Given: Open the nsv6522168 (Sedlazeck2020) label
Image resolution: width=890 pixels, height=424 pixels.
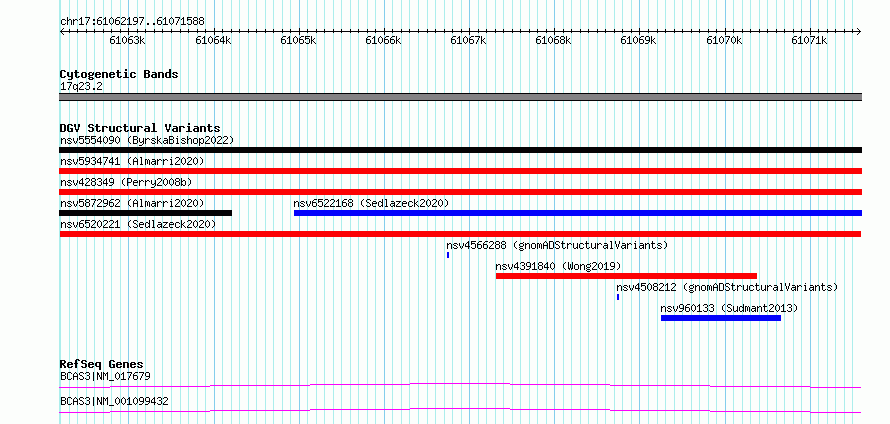Looking at the screenshot, I should pyautogui.click(x=371, y=203).
